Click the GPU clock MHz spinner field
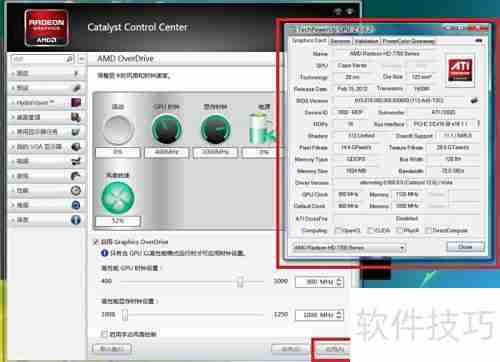 pyautogui.click(x=319, y=282)
